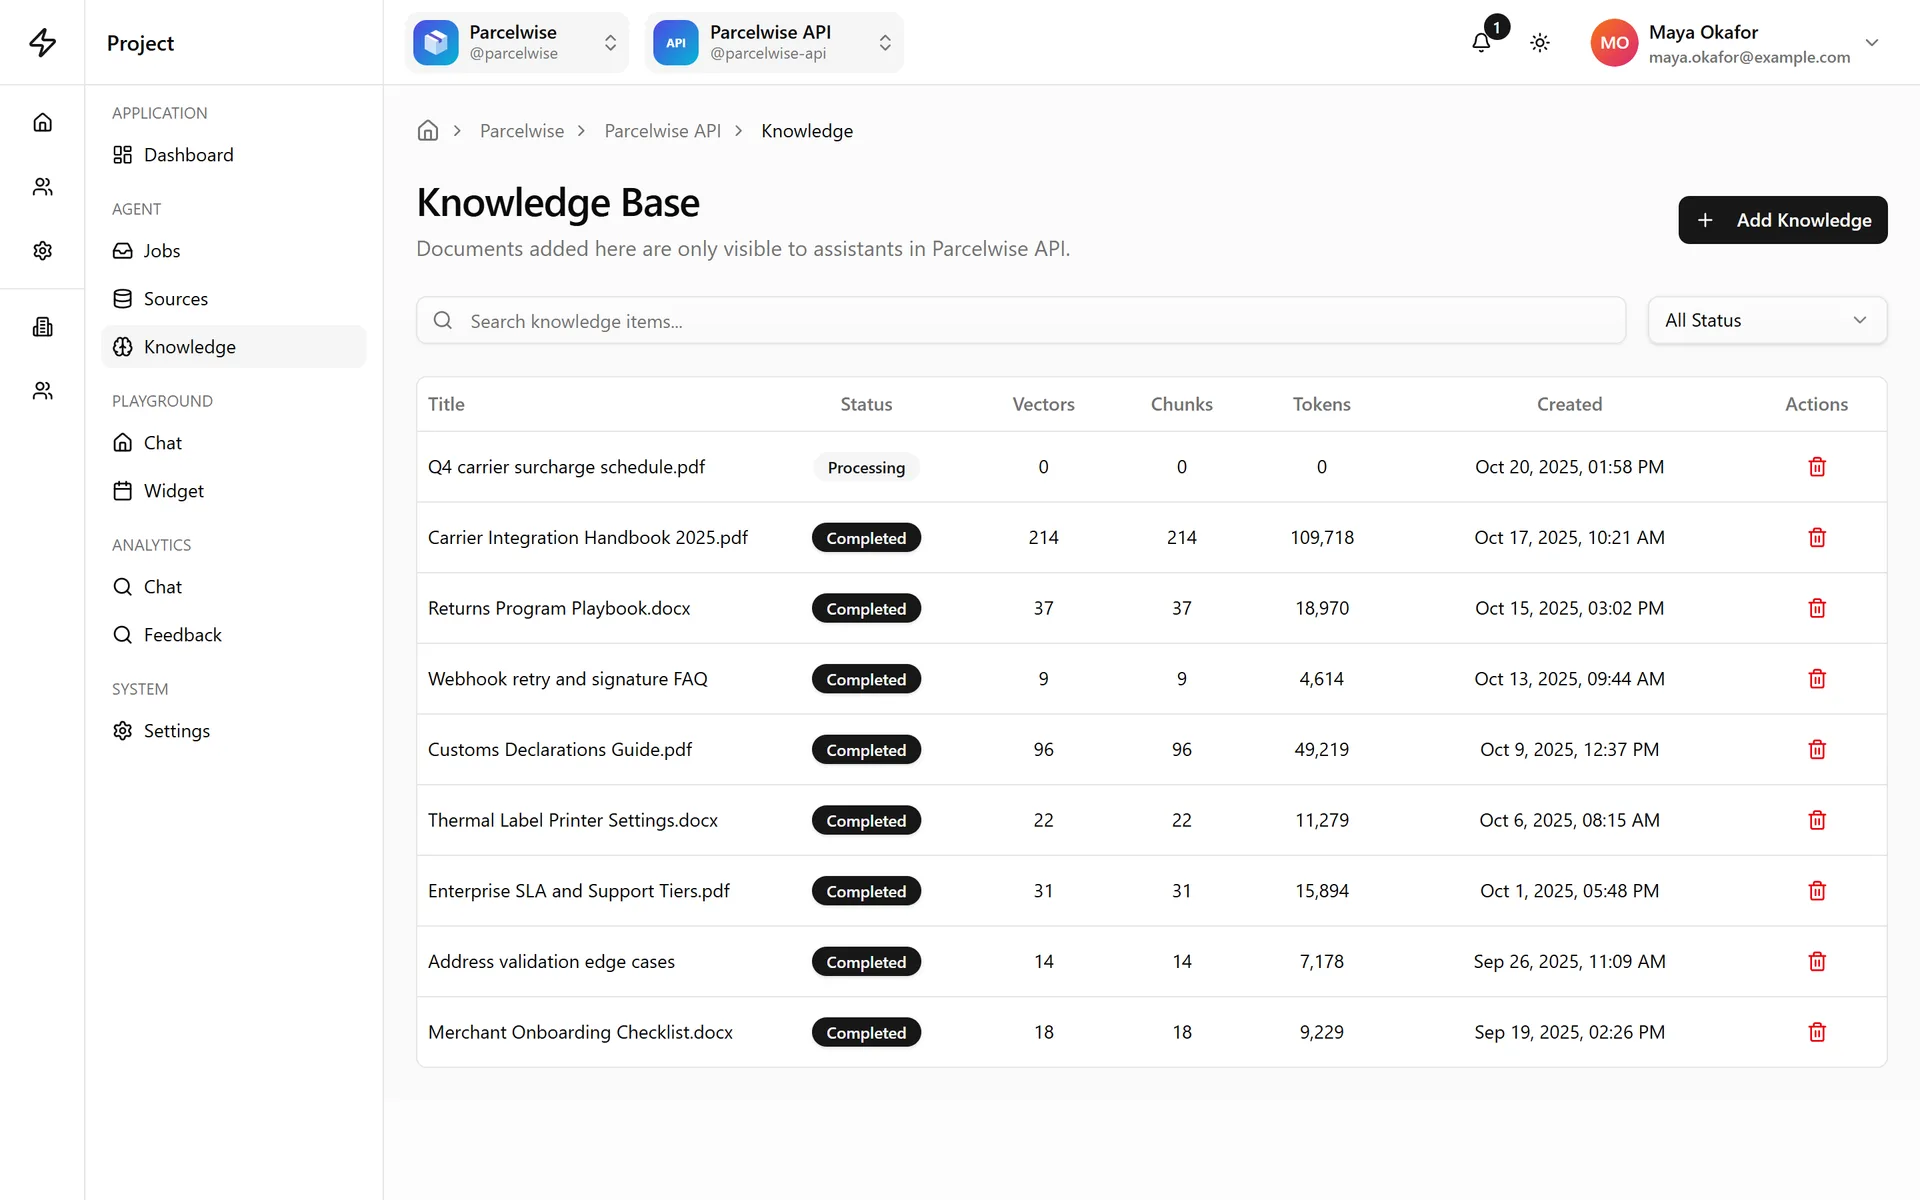The image size is (1920, 1200).
Task: Delete Webhook retry and signature FAQ
Action: pyautogui.click(x=1817, y=679)
